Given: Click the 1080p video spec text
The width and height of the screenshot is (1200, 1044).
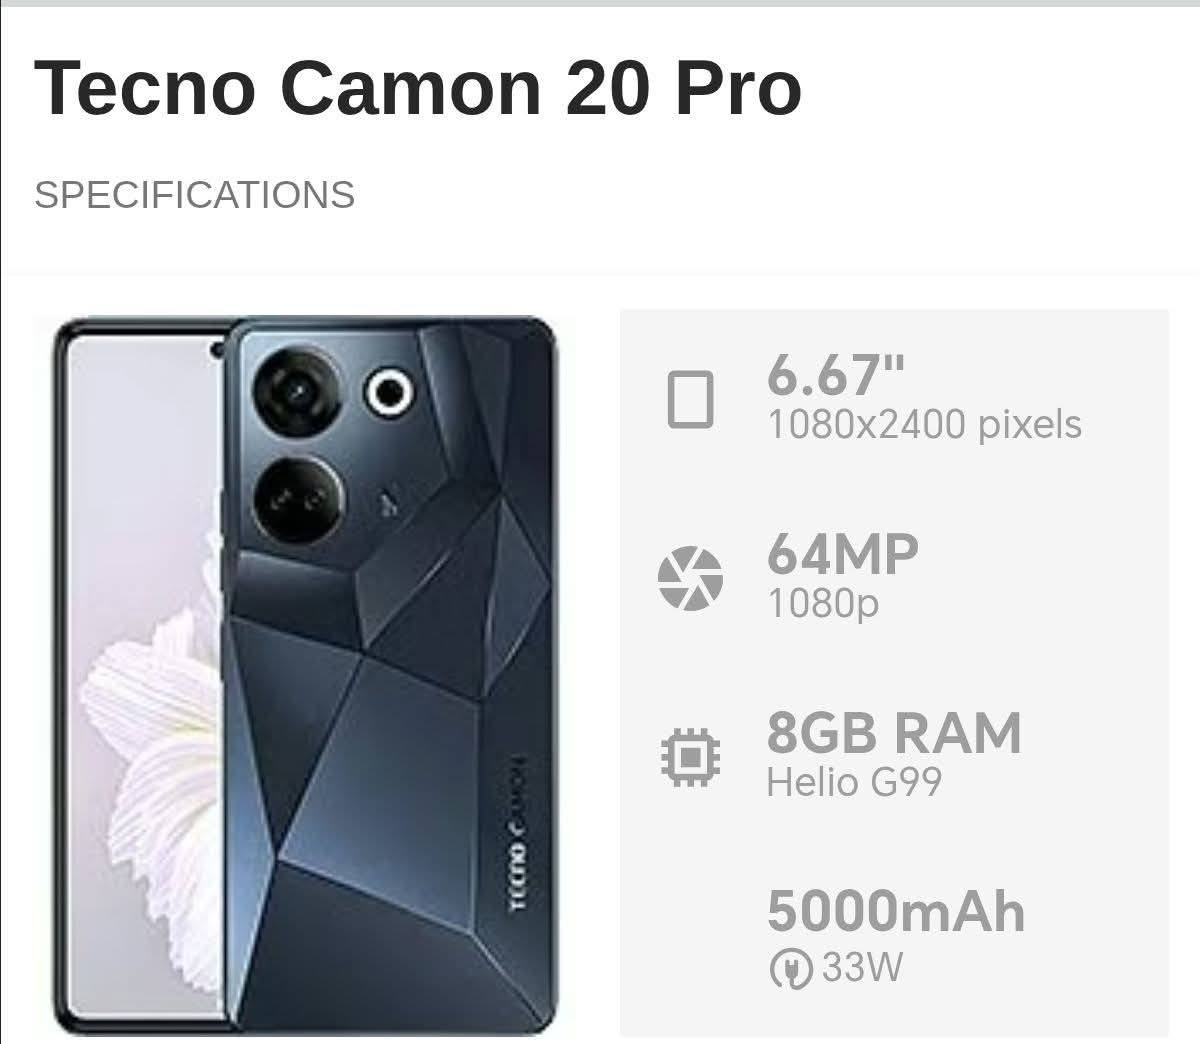Looking at the screenshot, I should point(823,603).
